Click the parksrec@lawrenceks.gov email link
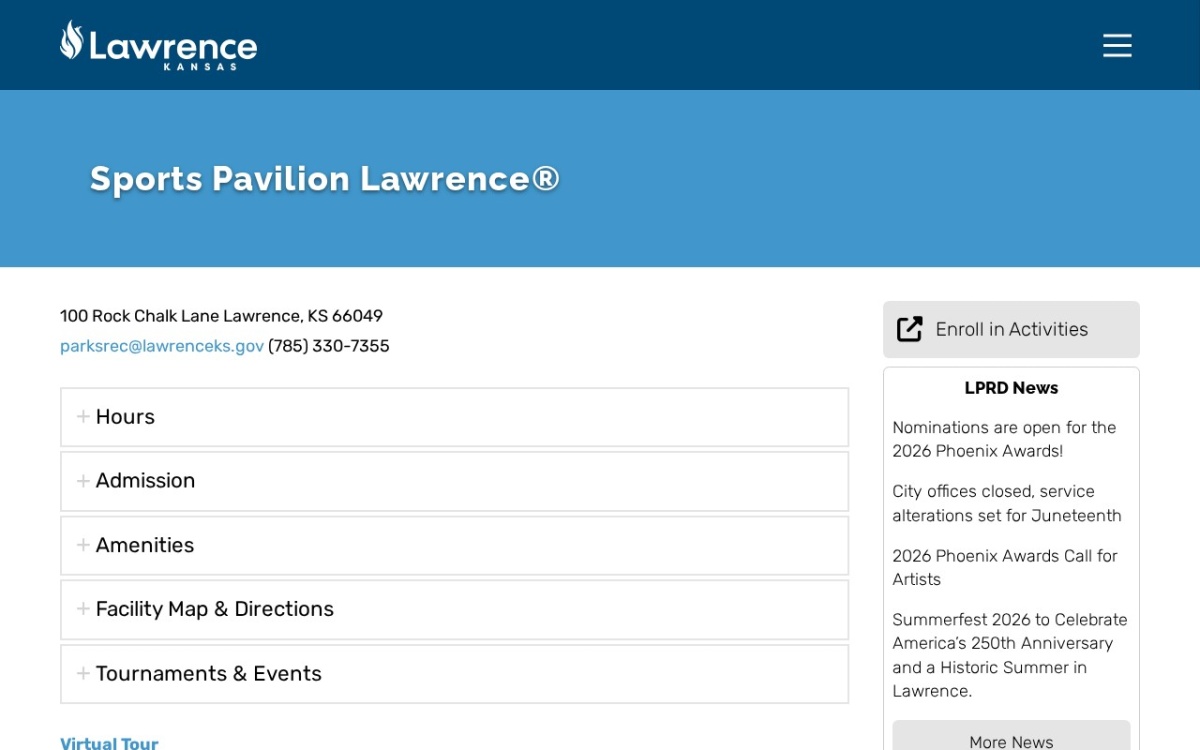This screenshot has width=1200, height=750. coord(162,346)
